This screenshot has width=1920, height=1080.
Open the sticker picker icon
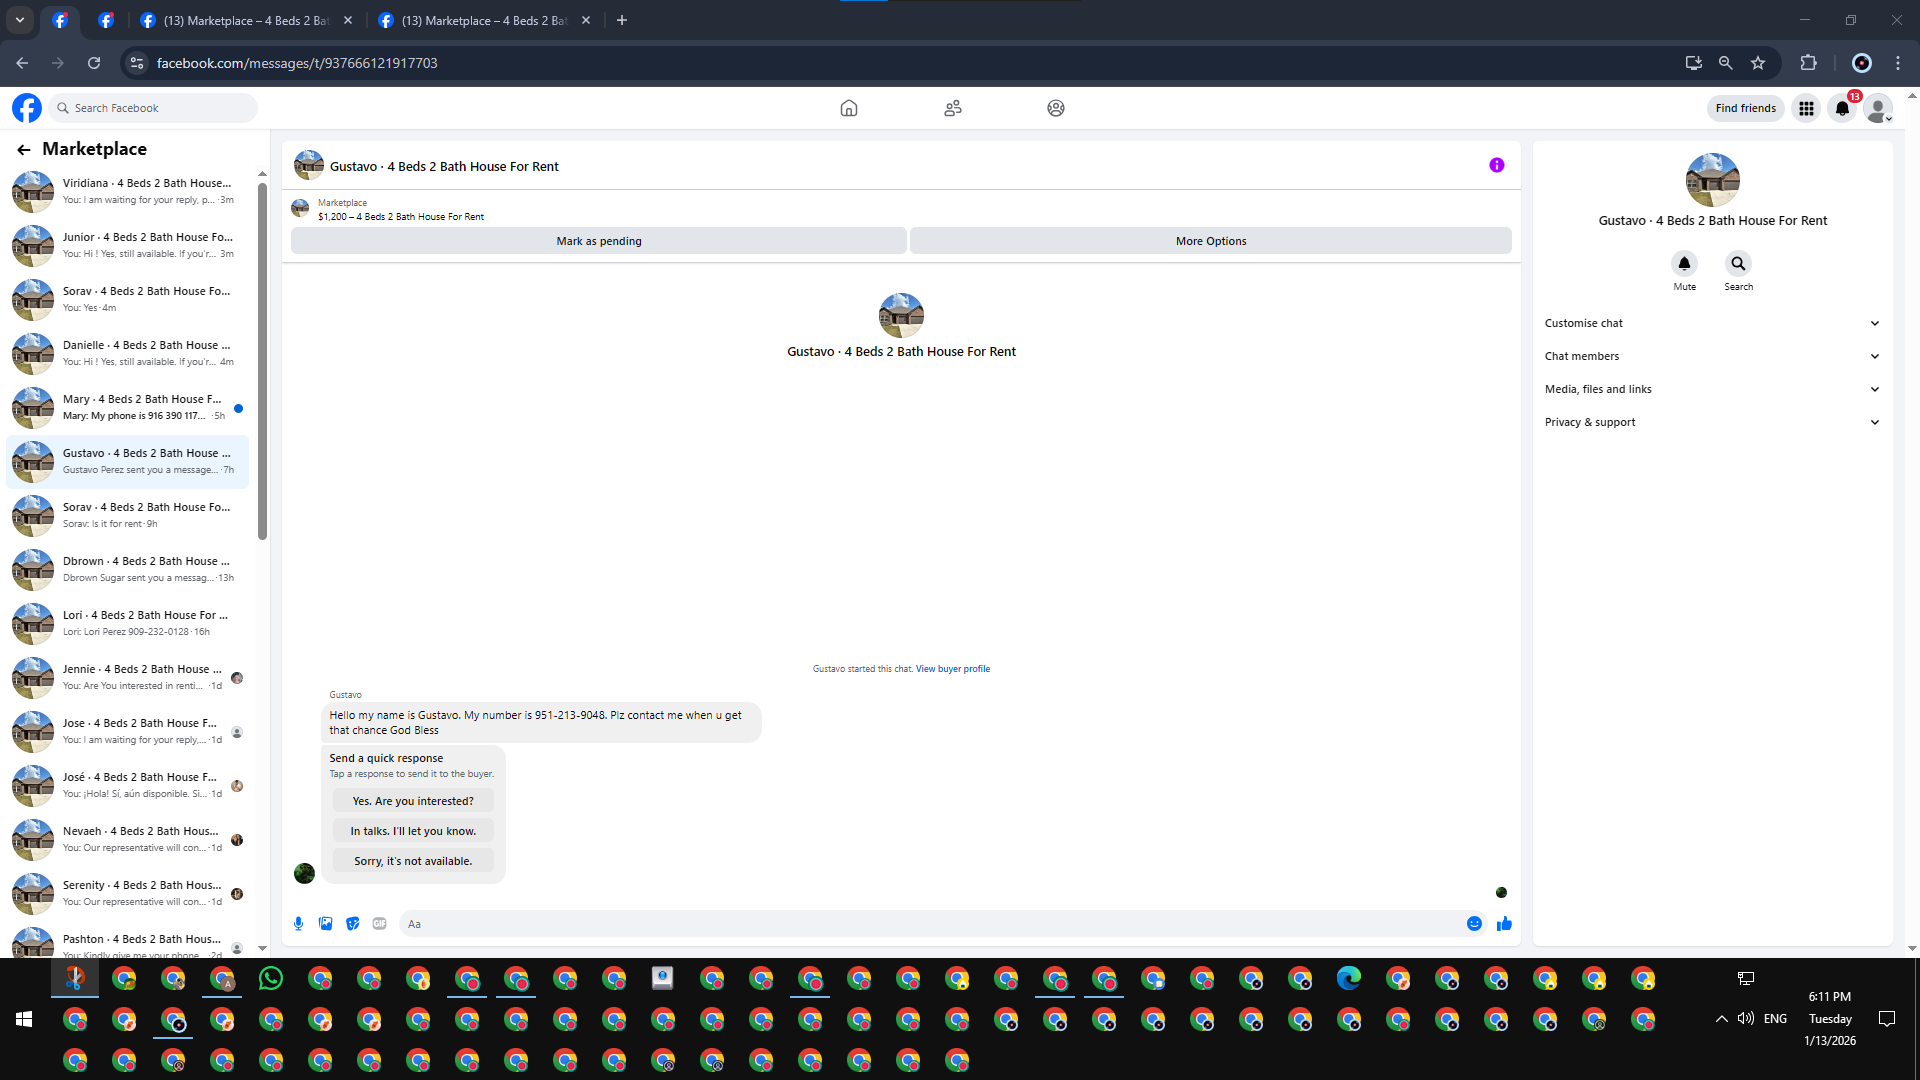(352, 924)
